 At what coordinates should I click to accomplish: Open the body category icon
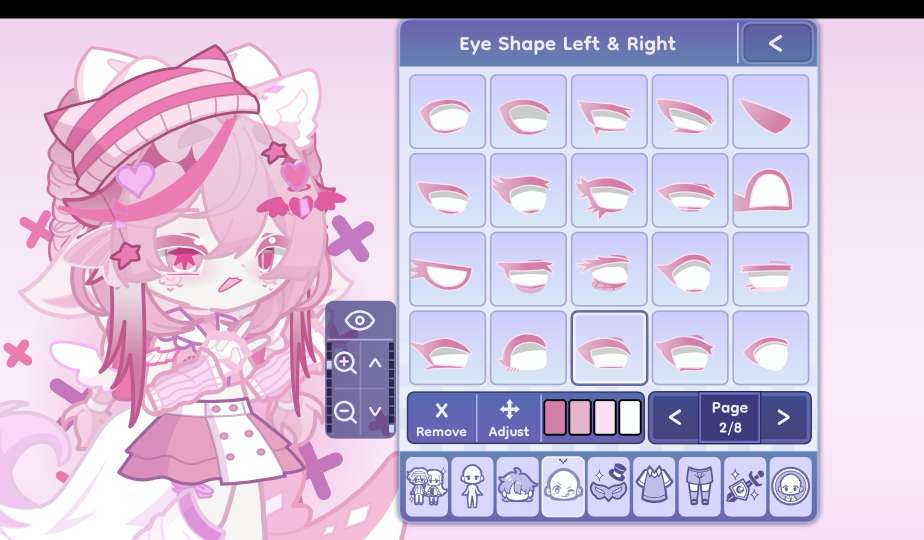(472, 486)
